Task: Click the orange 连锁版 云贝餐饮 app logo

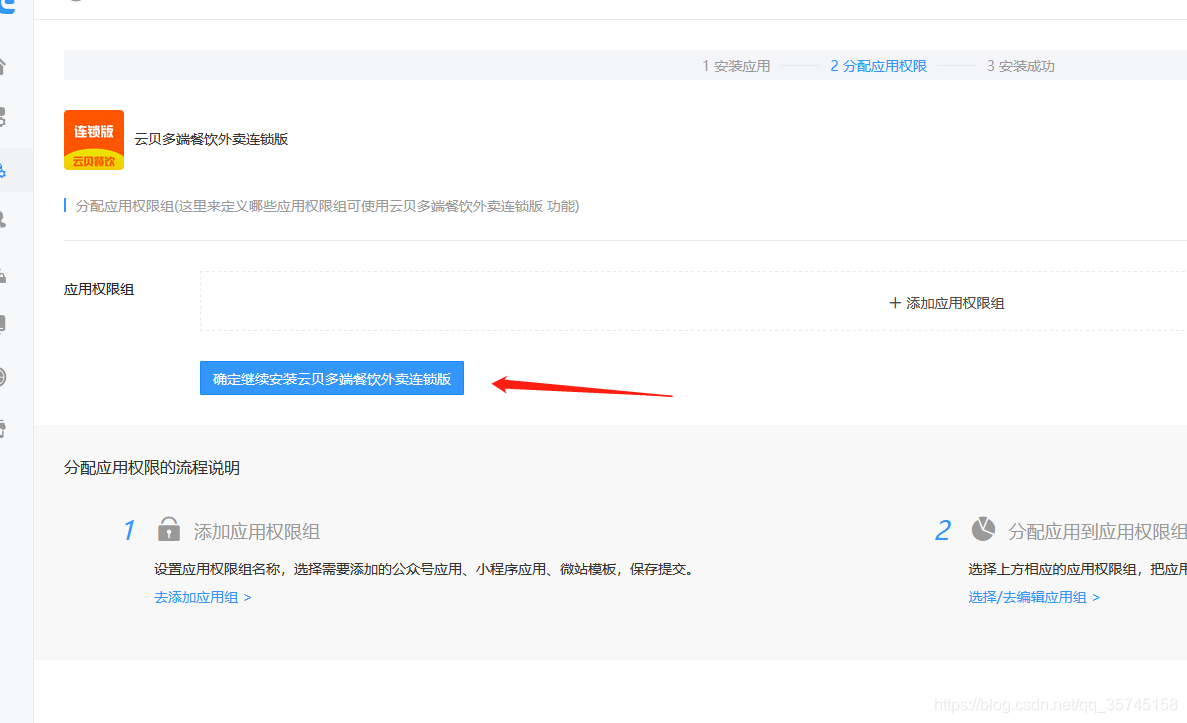Action: [94, 140]
